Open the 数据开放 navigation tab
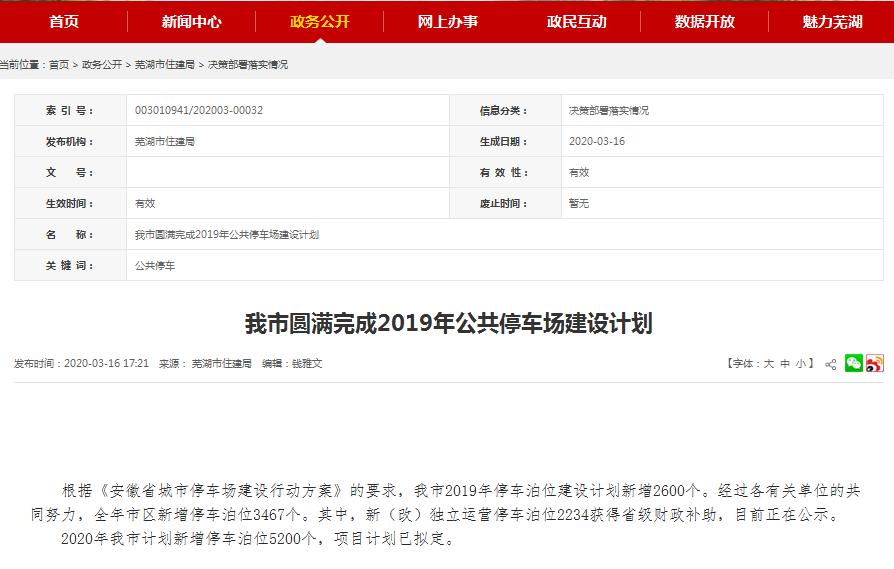This screenshot has height=569, width=894. click(705, 22)
